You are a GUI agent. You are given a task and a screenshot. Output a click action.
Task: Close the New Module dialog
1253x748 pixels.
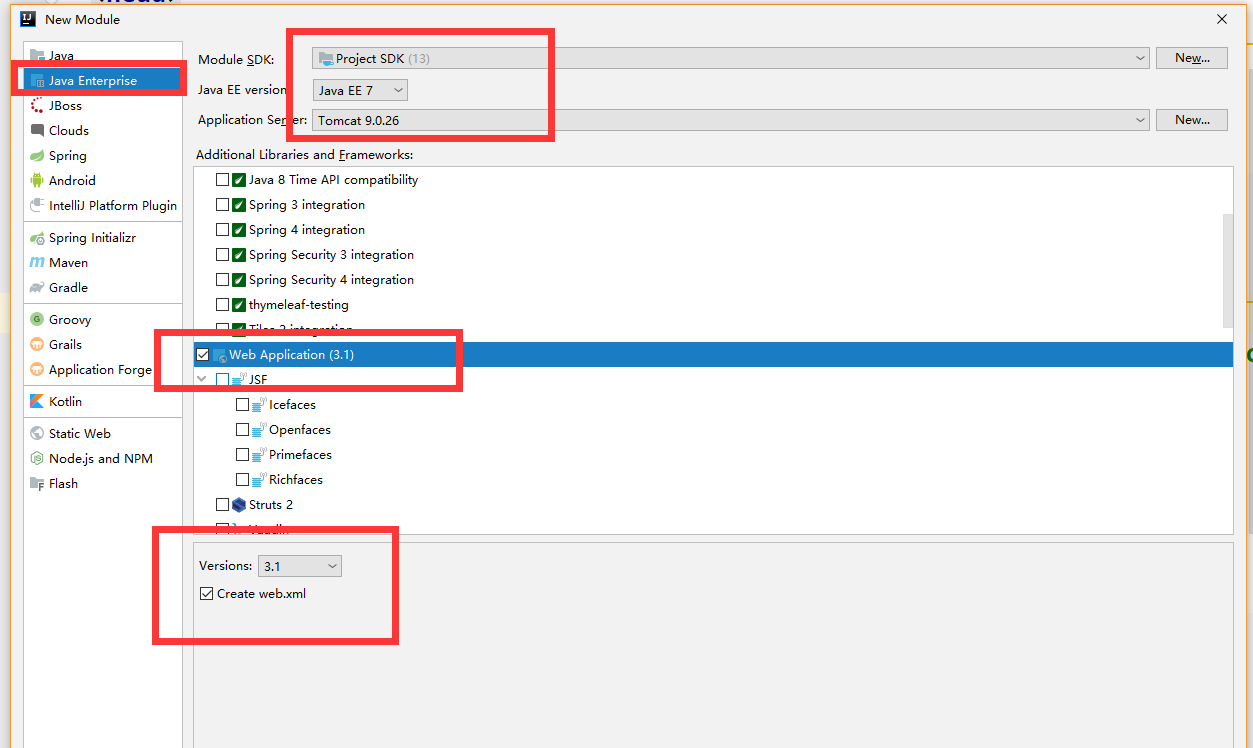click(1222, 19)
